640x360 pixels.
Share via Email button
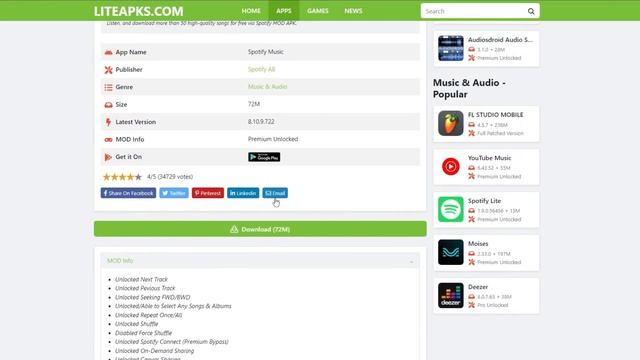point(275,193)
